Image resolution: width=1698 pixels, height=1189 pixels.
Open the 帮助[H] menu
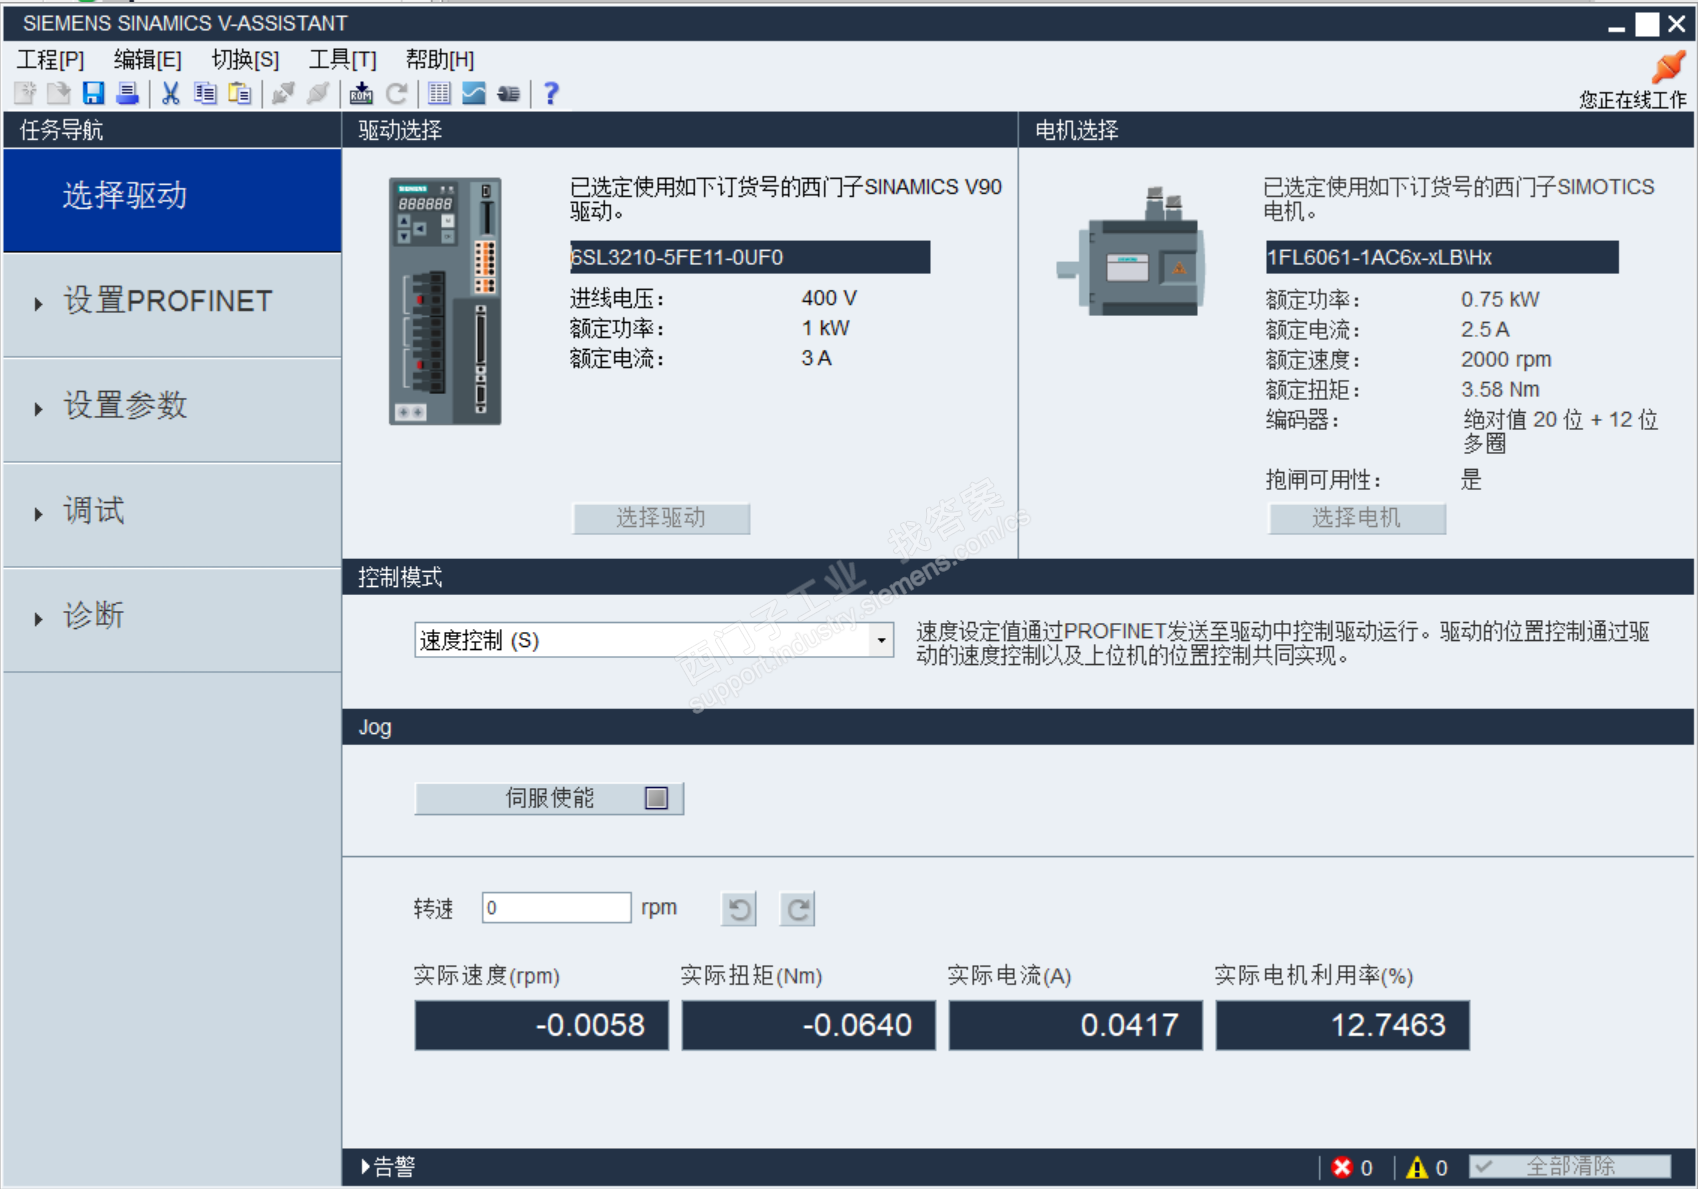coord(440,59)
